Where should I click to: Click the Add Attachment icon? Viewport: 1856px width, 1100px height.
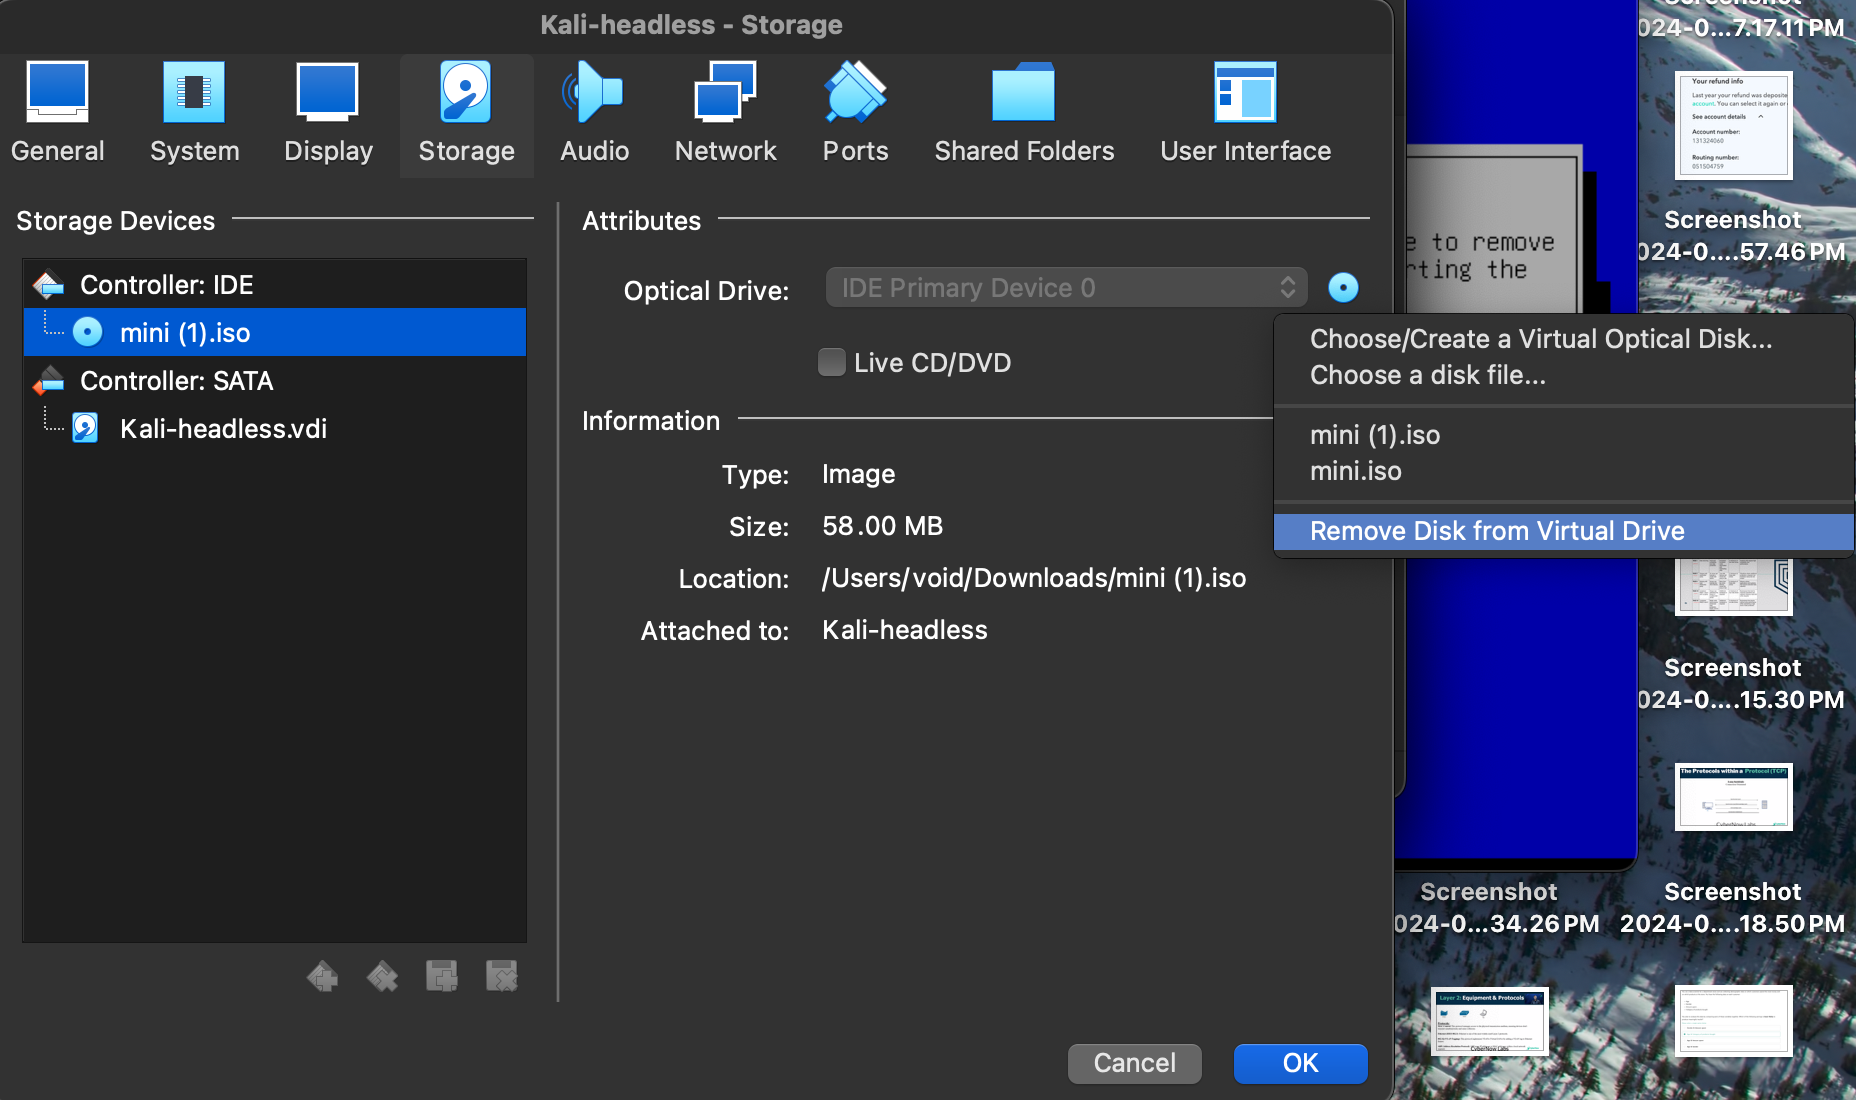click(x=442, y=976)
